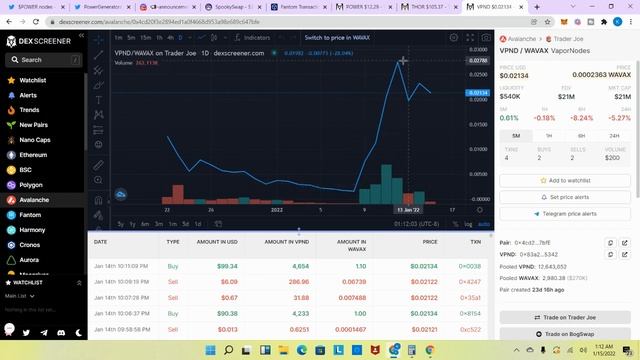The height and width of the screenshot is (360, 640).
Task: Open chart type candles icon
Action: point(214,38)
